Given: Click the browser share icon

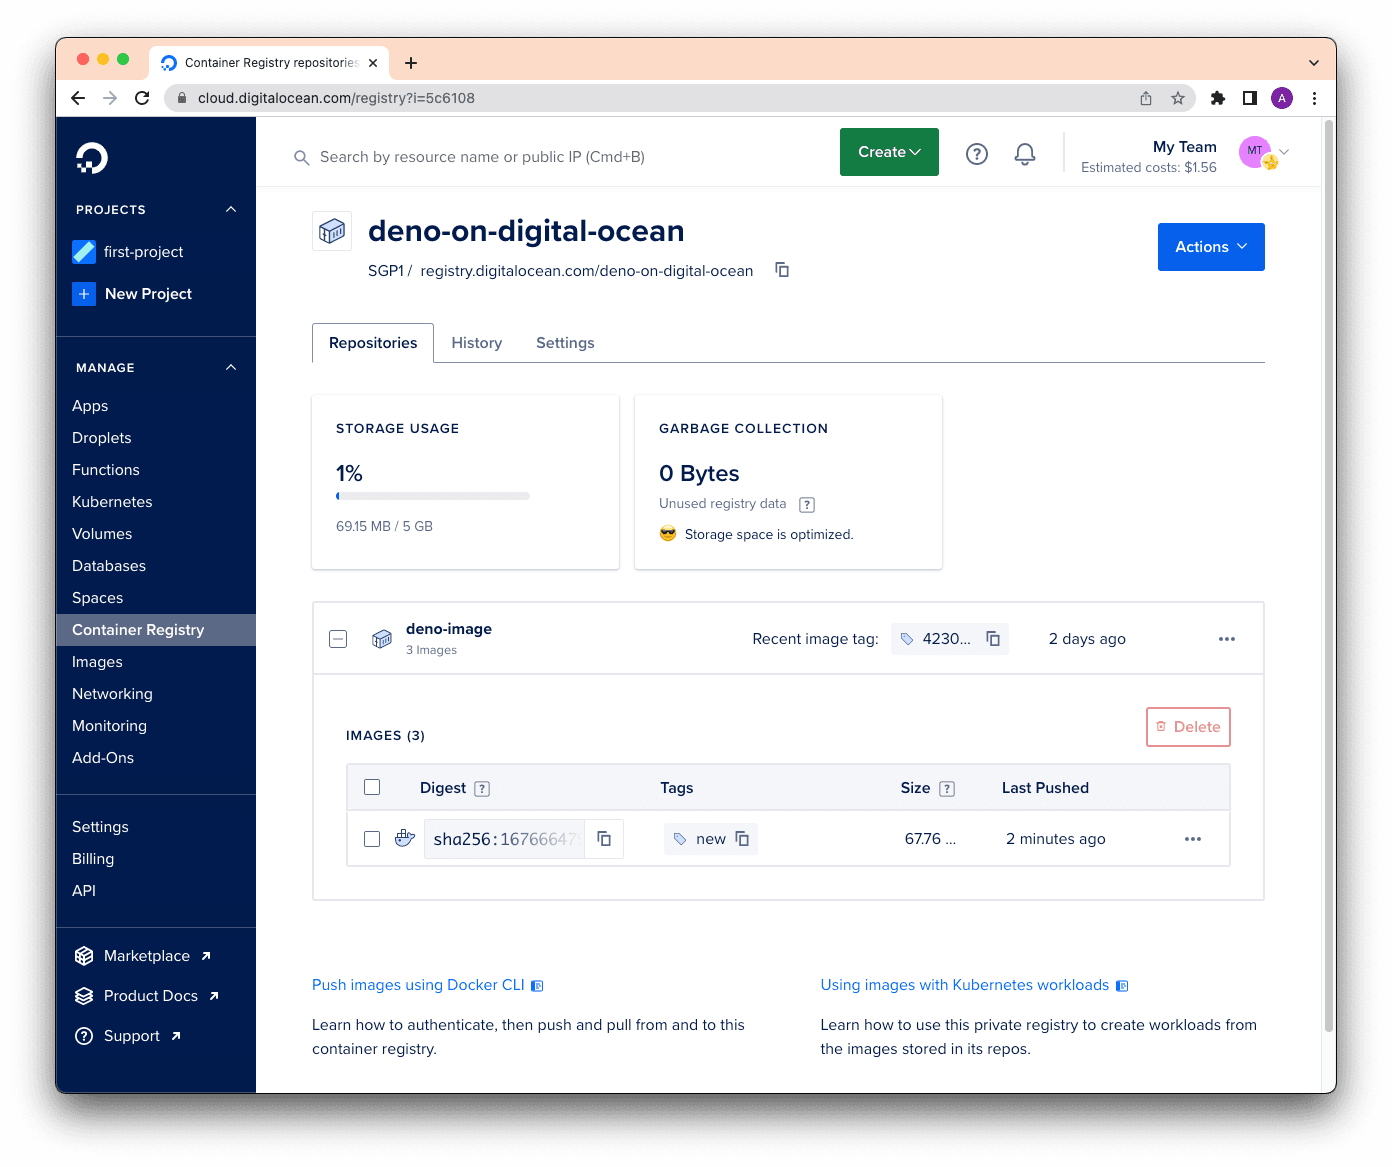Looking at the screenshot, I should pyautogui.click(x=1146, y=98).
